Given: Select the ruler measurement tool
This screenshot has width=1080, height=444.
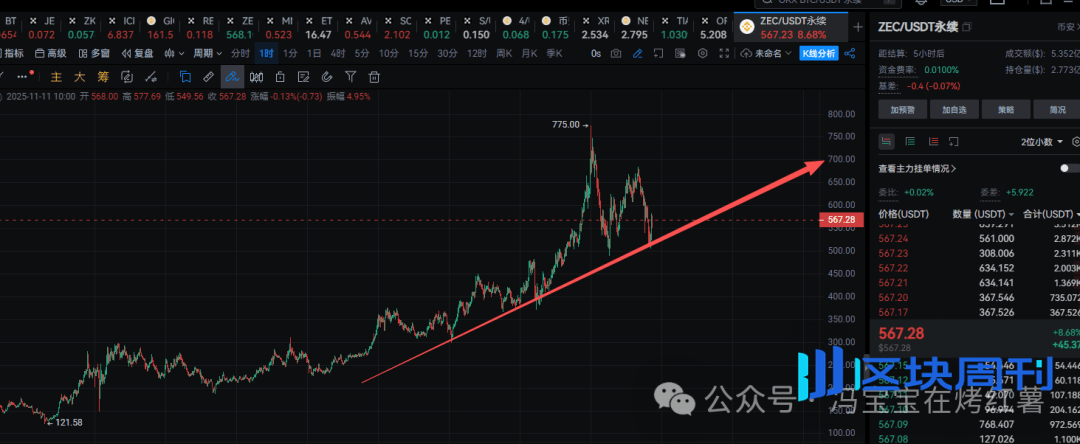Looking at the screenshot, I should [208, 76].
